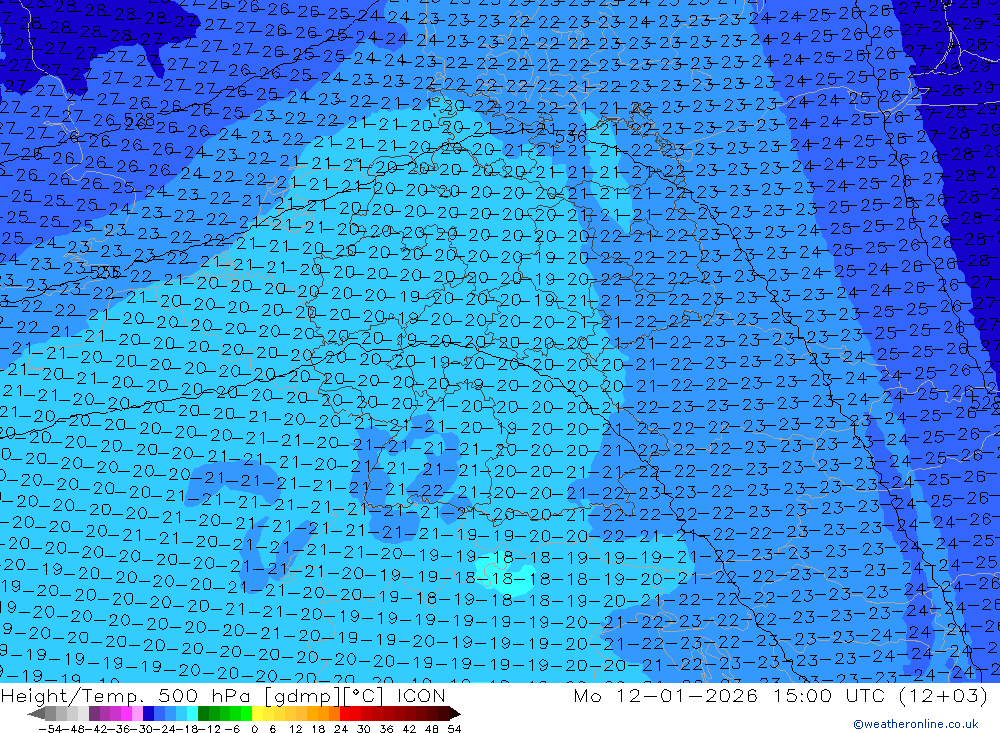Choose the navy blue legend swatch
Image resolution: width=1000 pixels, height=733 pixels.
[x=149, y=713]
